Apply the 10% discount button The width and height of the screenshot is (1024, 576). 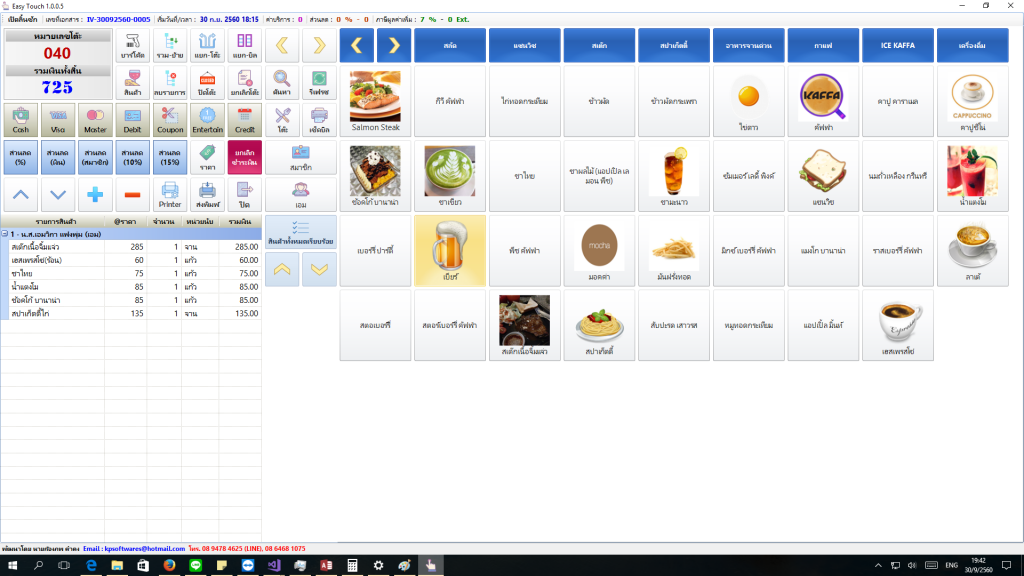click(133, 157)
